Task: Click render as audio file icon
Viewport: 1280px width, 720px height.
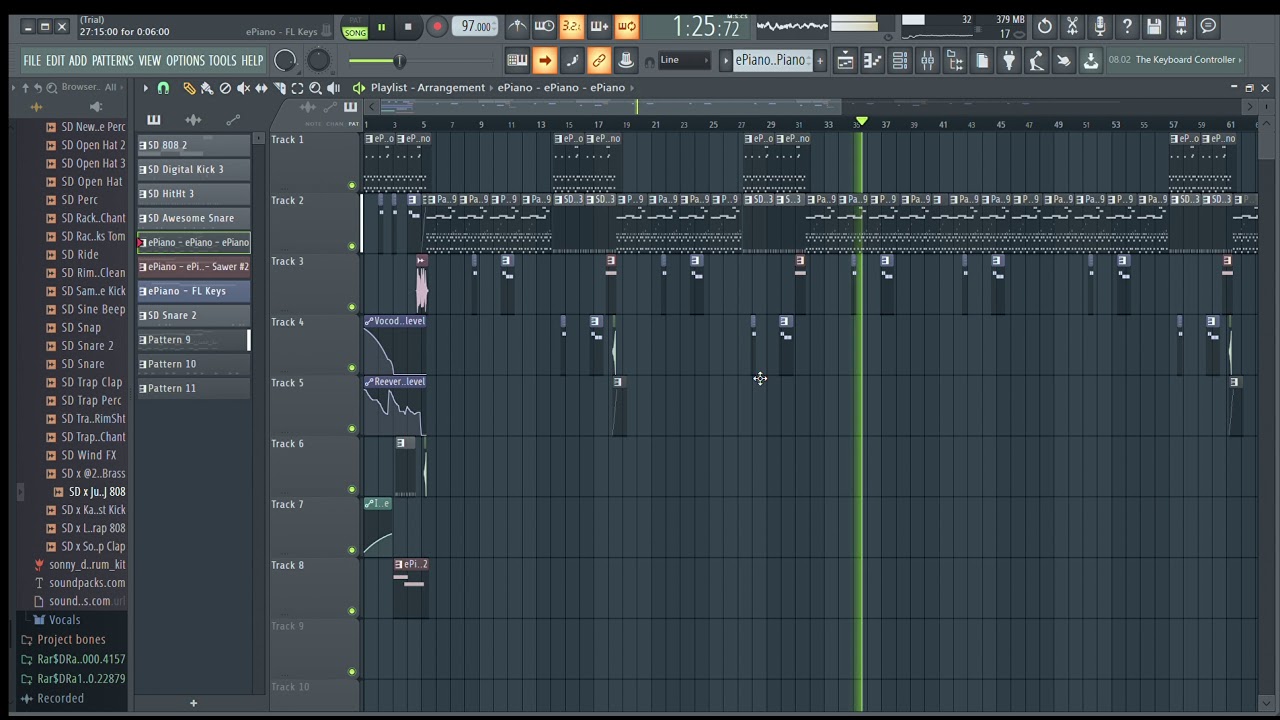Action: pos(1181,27)
